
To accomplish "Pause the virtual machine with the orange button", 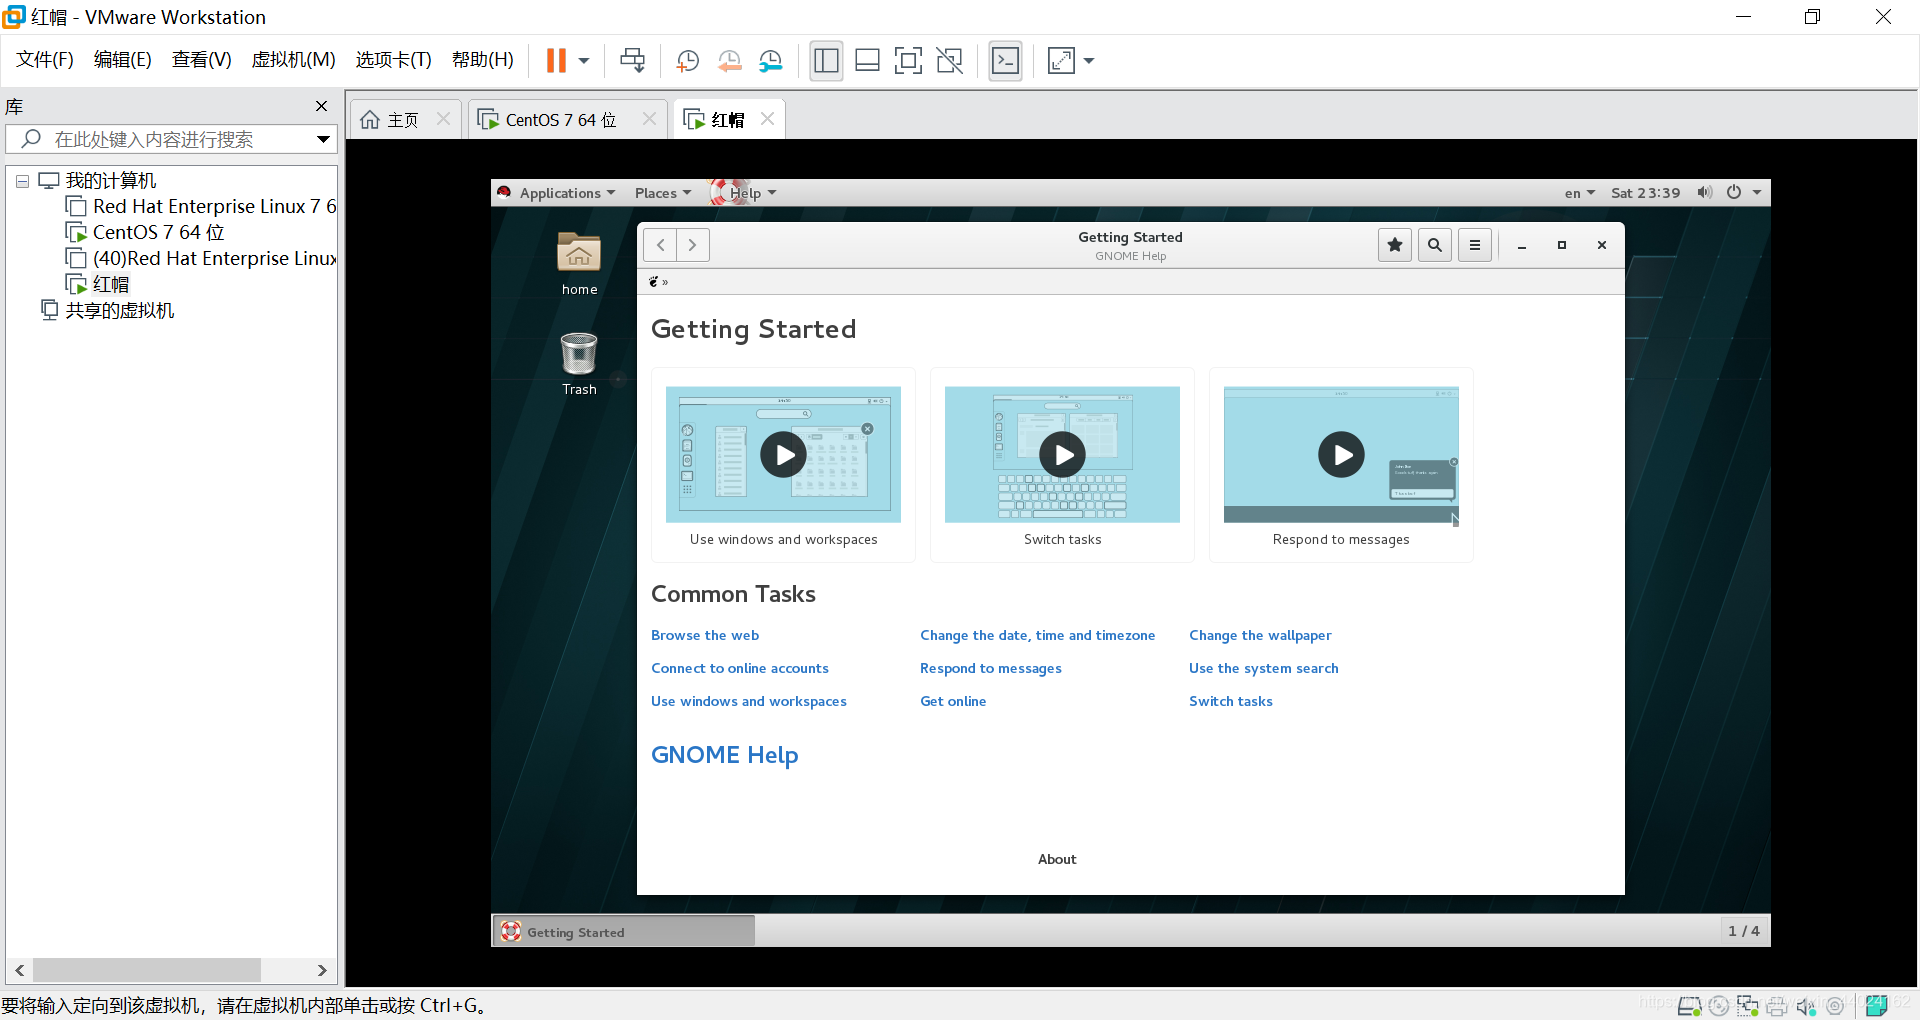I will [556, 61].
